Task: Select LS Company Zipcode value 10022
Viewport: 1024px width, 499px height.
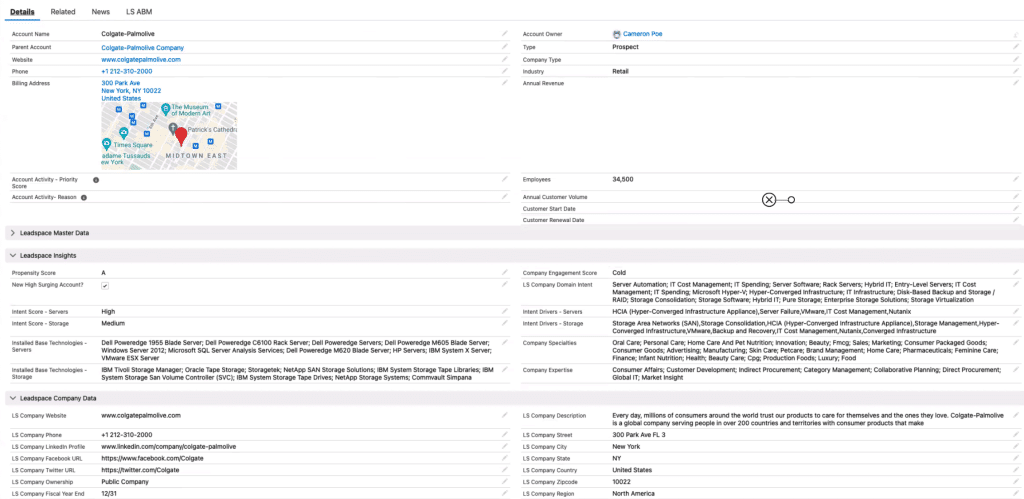Action: coord(621,482)
